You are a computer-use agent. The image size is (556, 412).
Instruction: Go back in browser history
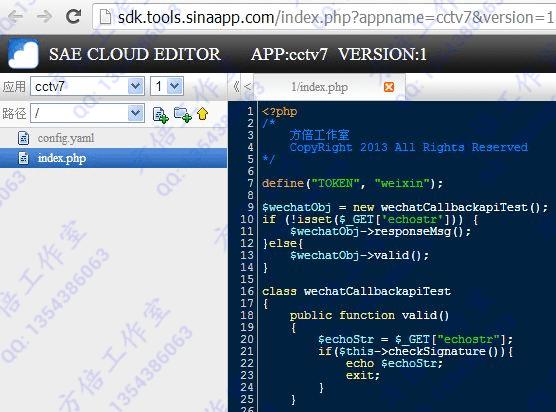15,16
